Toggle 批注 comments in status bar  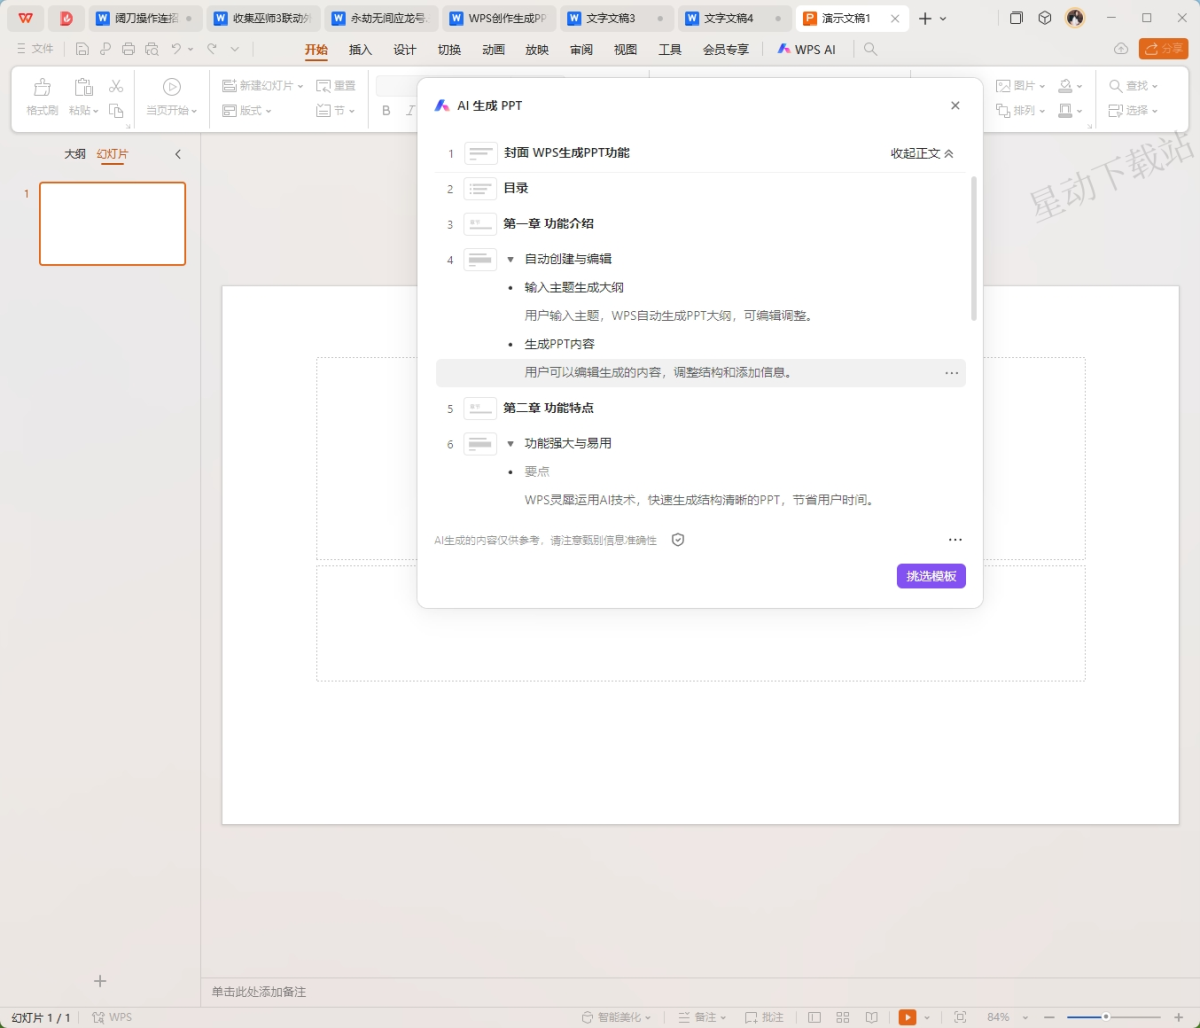point(765,1017)
